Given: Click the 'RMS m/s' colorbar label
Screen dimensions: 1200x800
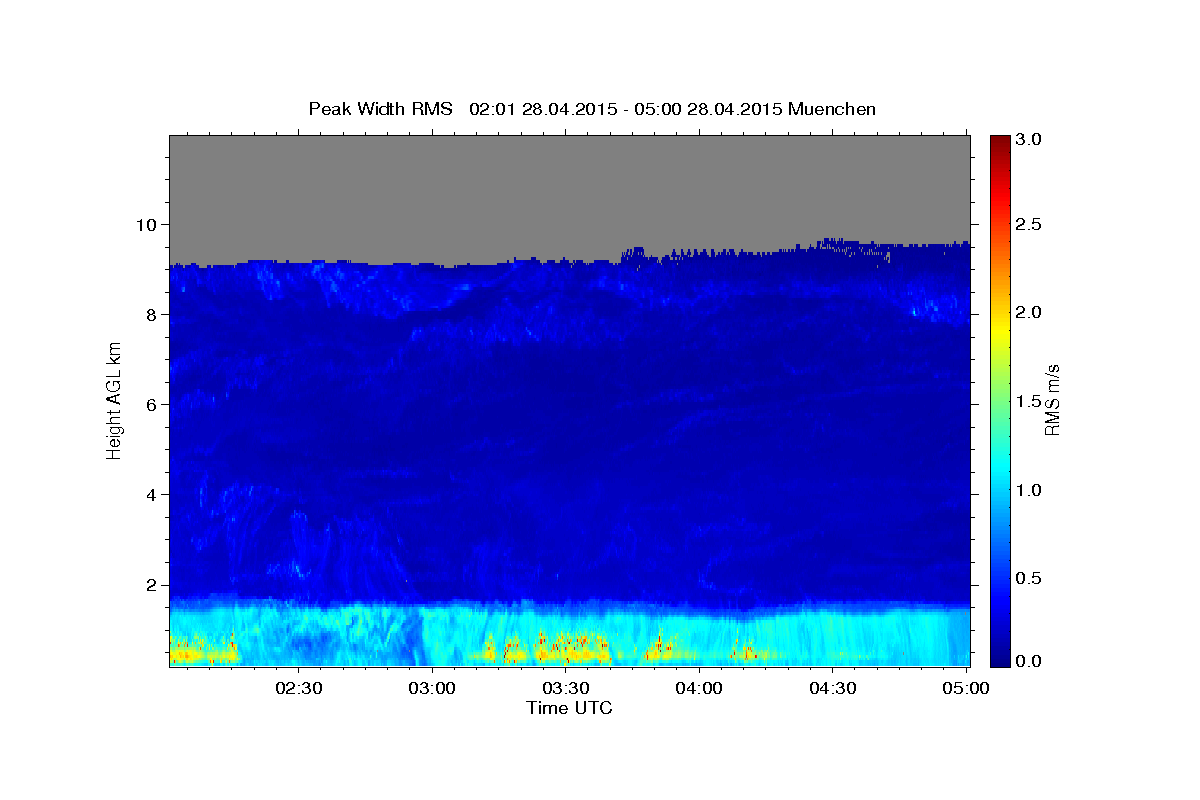Looking at the screenshot, I should point(1052,401).
